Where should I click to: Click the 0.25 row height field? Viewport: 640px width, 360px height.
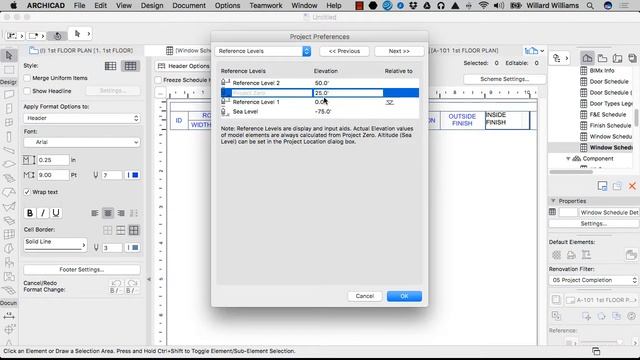53,160
